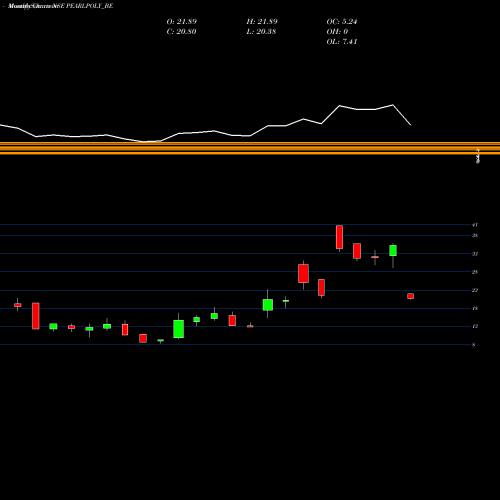Click the 33 price axis label
500x500 pixels.
click(475, 254)
